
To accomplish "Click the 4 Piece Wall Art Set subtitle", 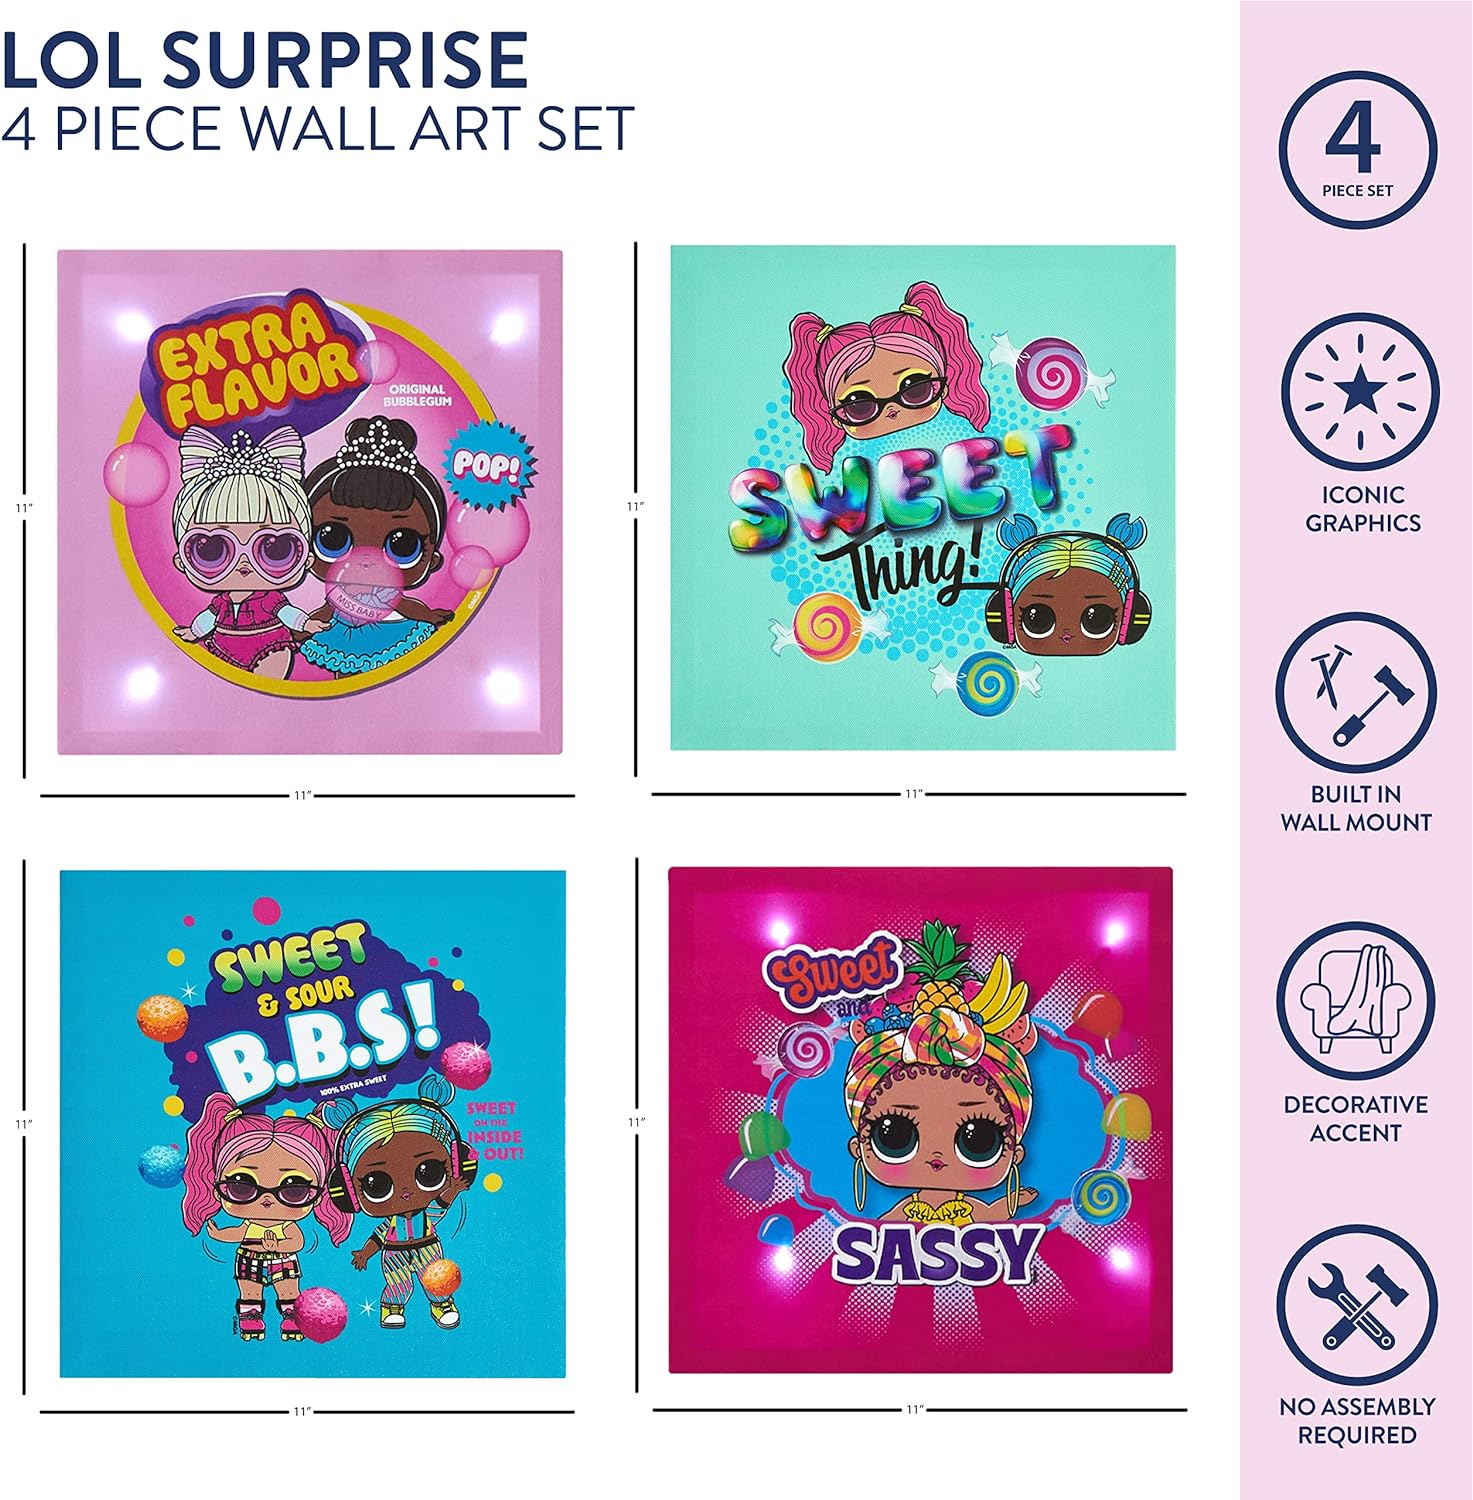I will (317, 128).
